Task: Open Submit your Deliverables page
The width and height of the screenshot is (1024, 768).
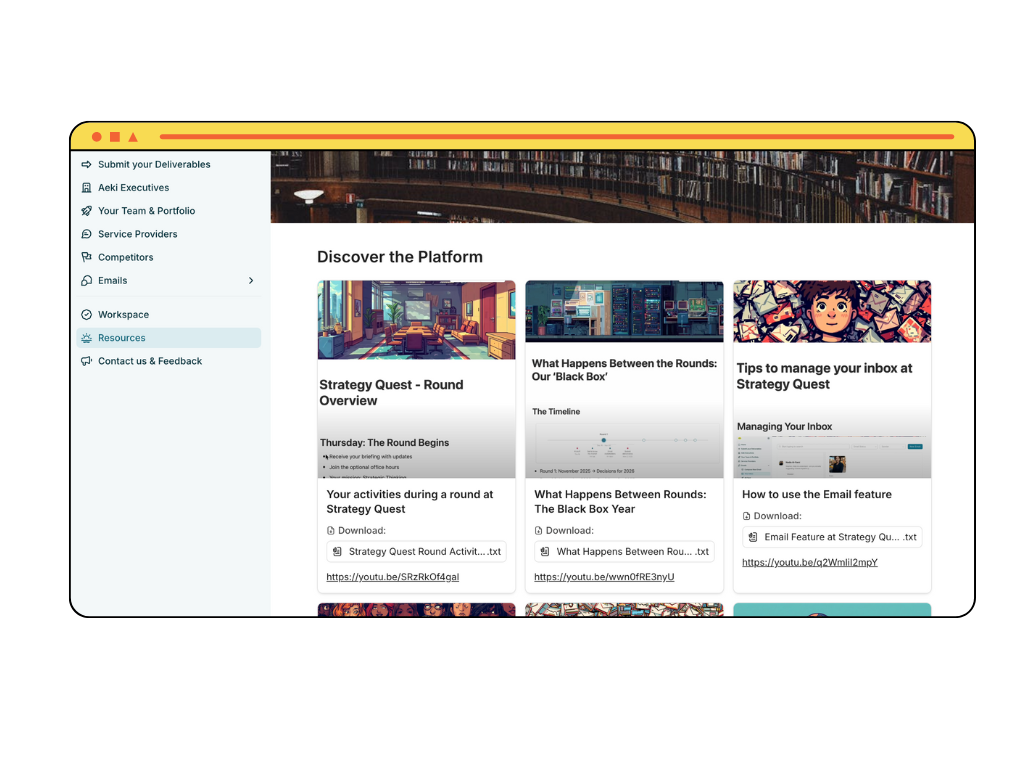Action: pos(169,165)
